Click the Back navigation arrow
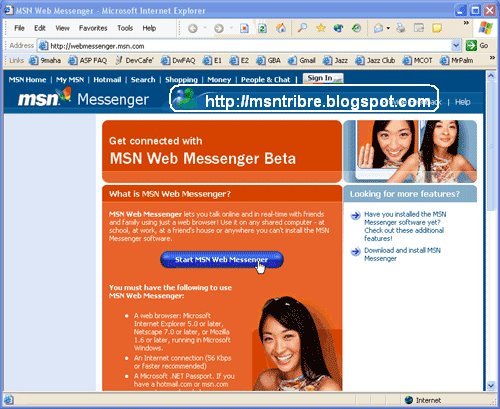 pyautogui.click(x=193, y=29)
